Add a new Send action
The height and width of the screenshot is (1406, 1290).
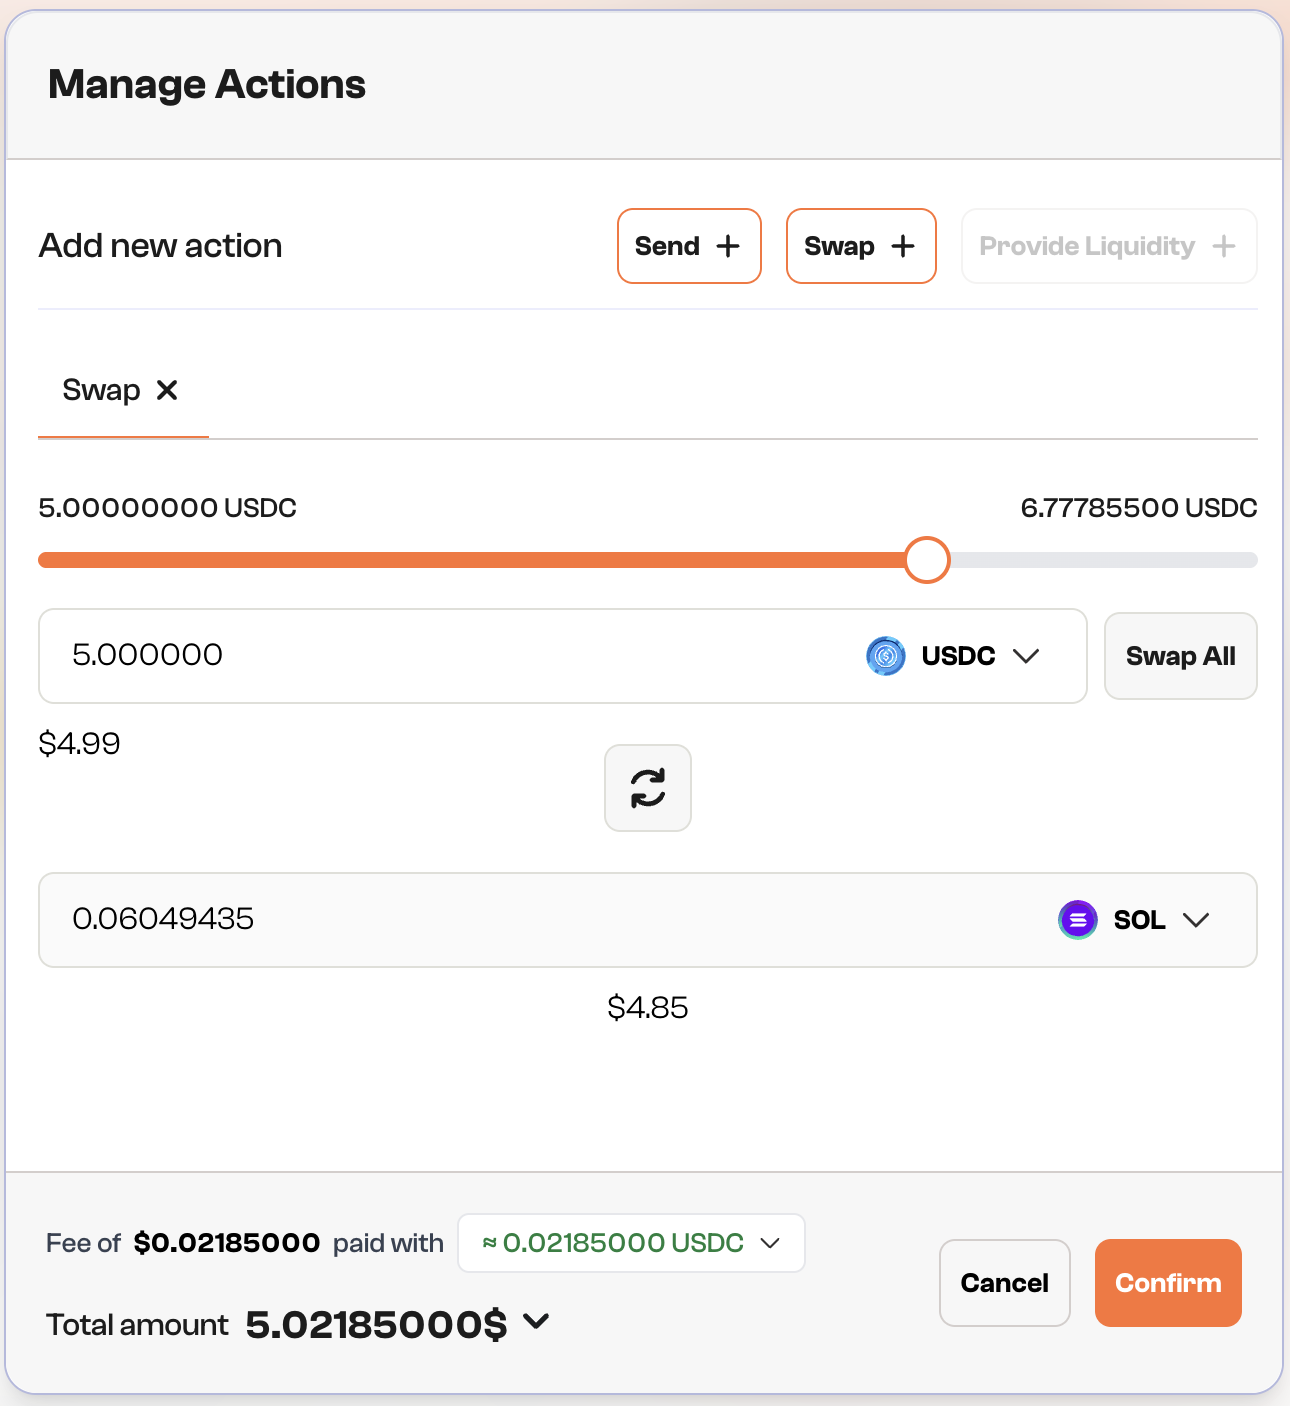tap(688, 246)
